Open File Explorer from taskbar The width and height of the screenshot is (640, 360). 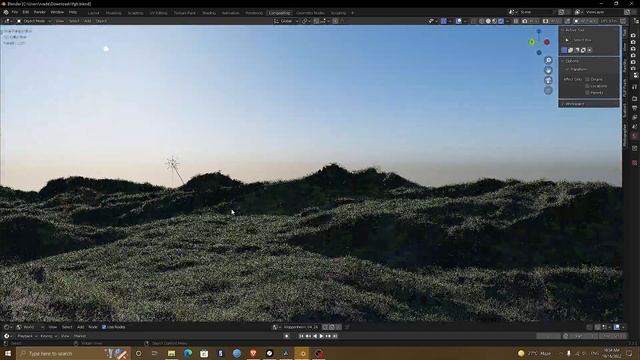[171, 353]
